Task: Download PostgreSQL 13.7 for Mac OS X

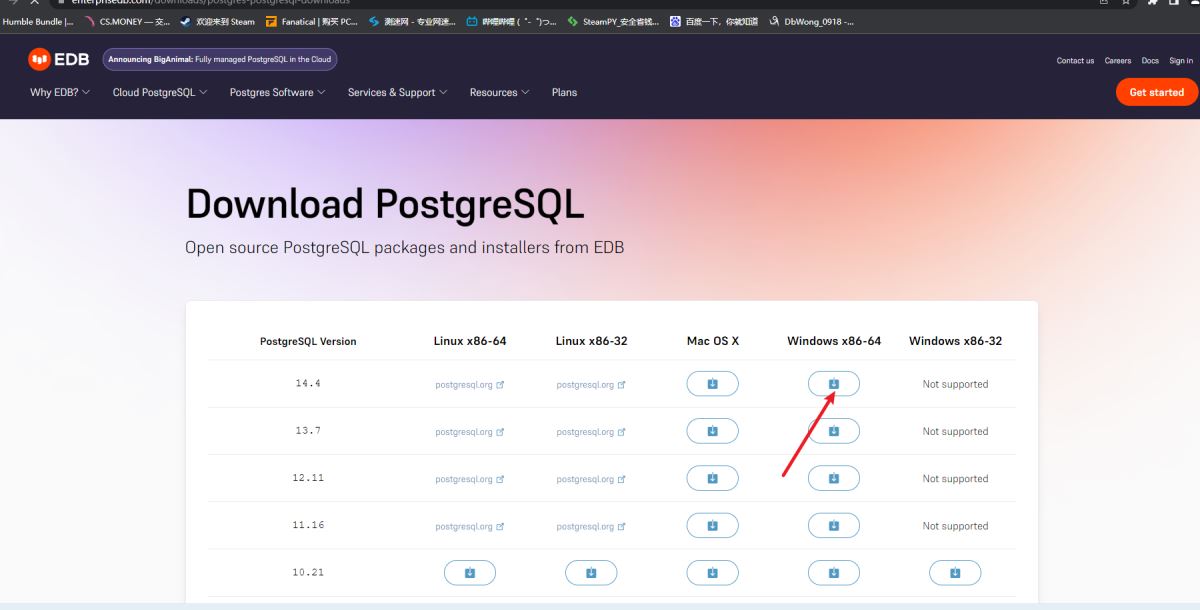Action: click(712, 431)
